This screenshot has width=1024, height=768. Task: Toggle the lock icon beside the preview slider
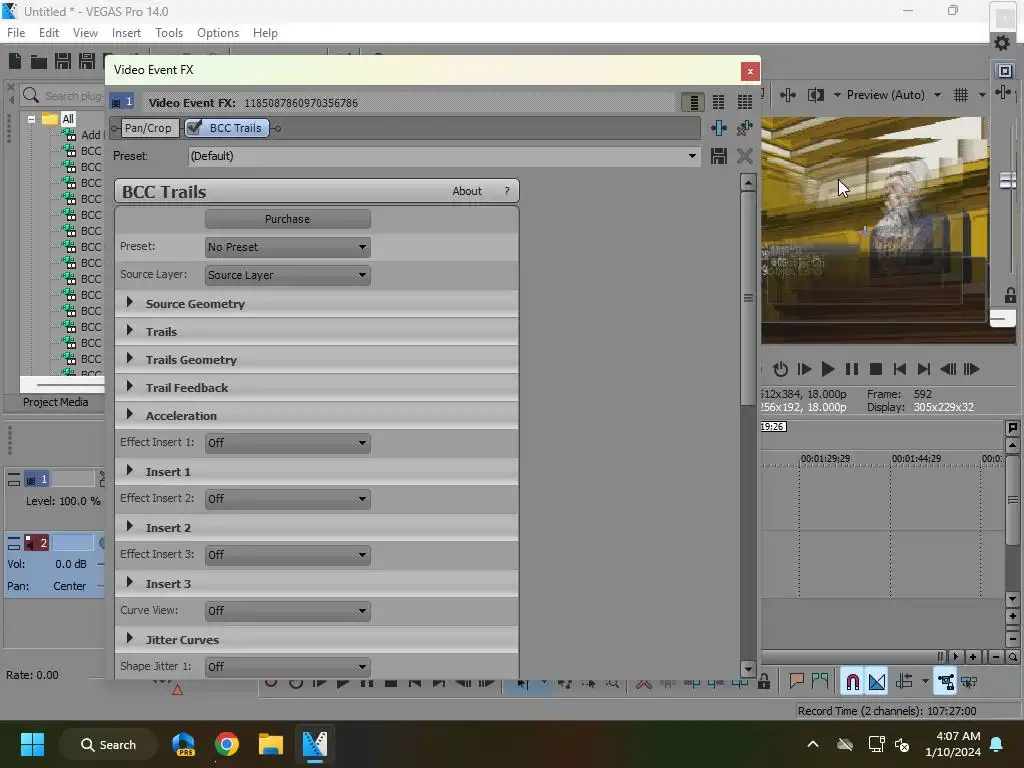[1010, 295]
